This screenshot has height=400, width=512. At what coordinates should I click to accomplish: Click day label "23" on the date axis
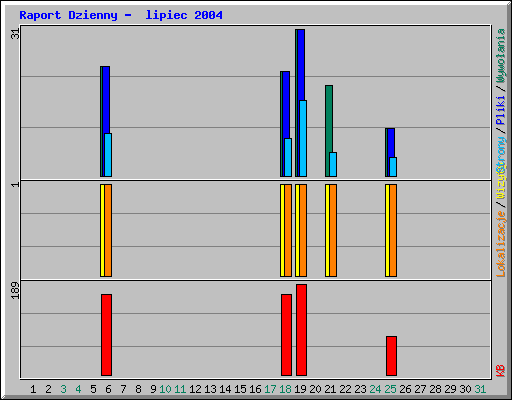(360, 389)
